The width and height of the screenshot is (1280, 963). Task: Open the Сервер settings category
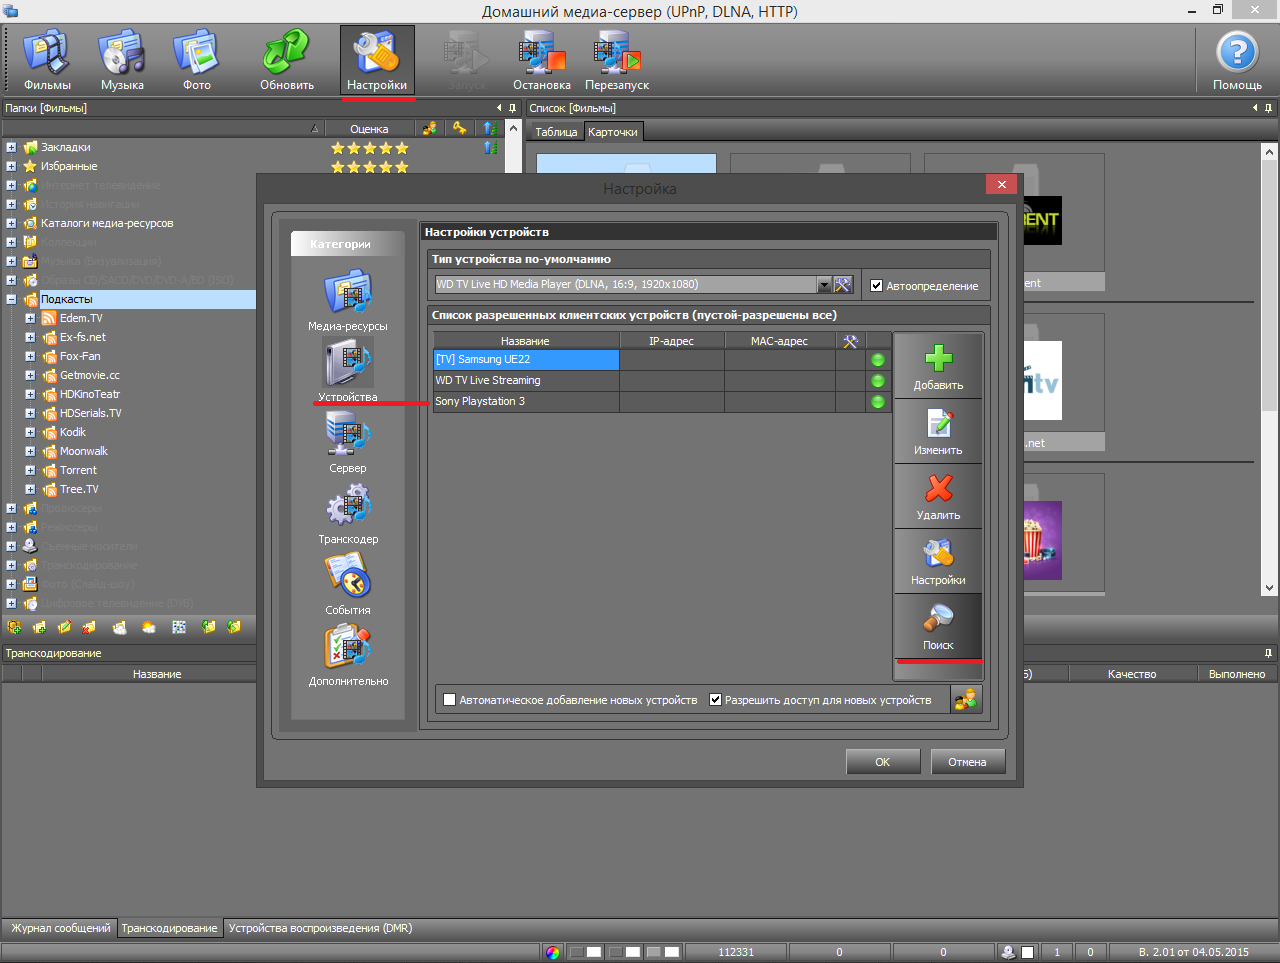(348, 436)
